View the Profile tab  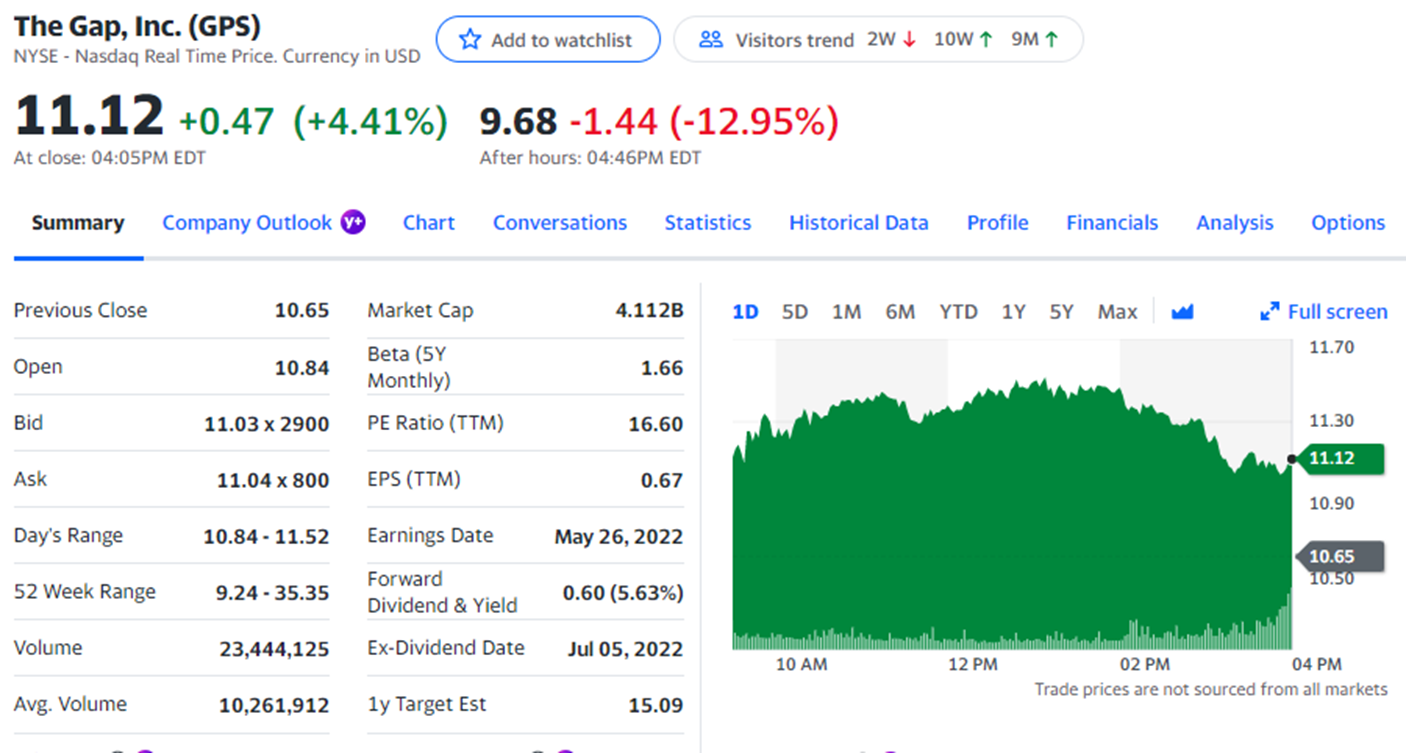tap(998, 223)
